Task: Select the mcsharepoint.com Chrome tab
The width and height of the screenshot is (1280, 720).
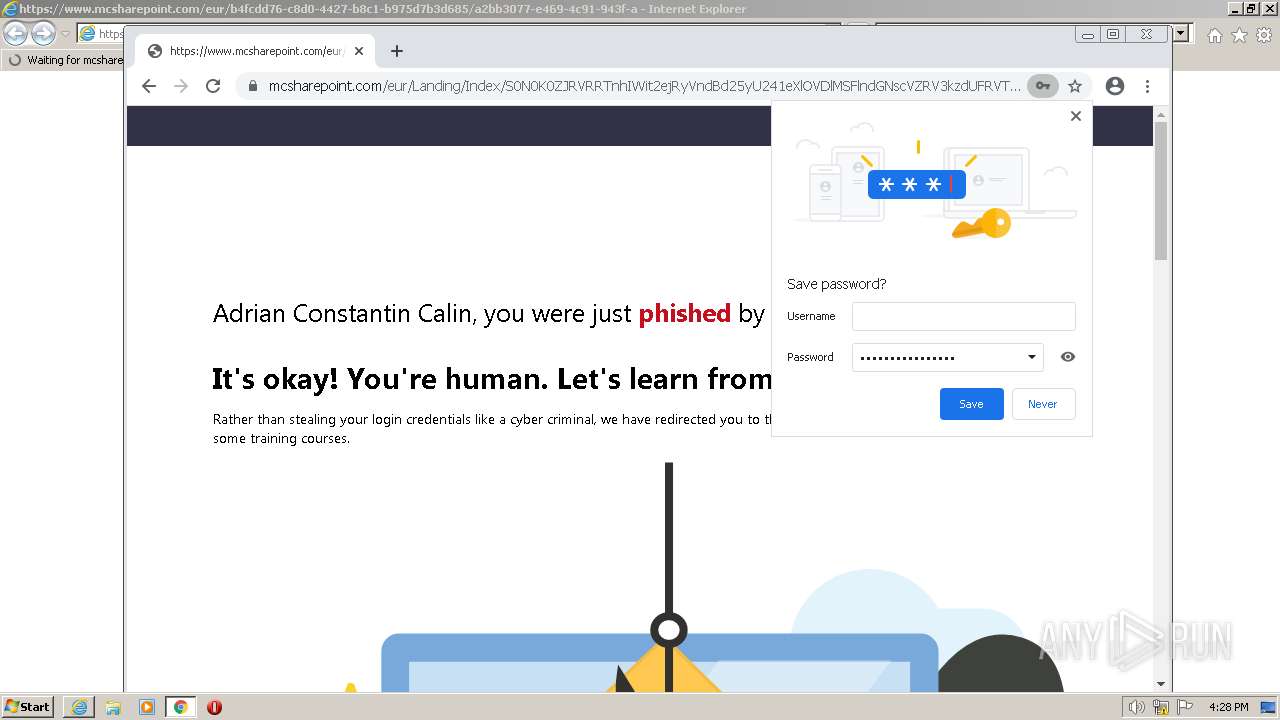Action: tap(255, 51)
